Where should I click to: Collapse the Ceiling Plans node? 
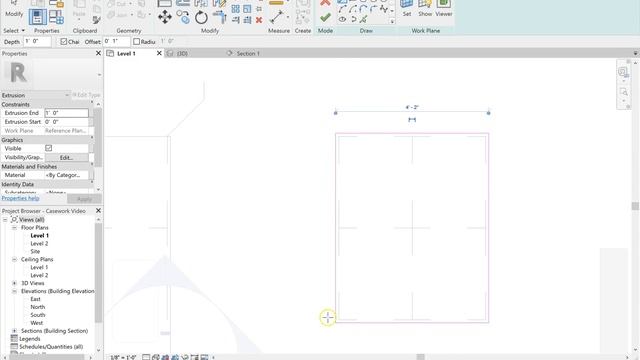[14, 260]
